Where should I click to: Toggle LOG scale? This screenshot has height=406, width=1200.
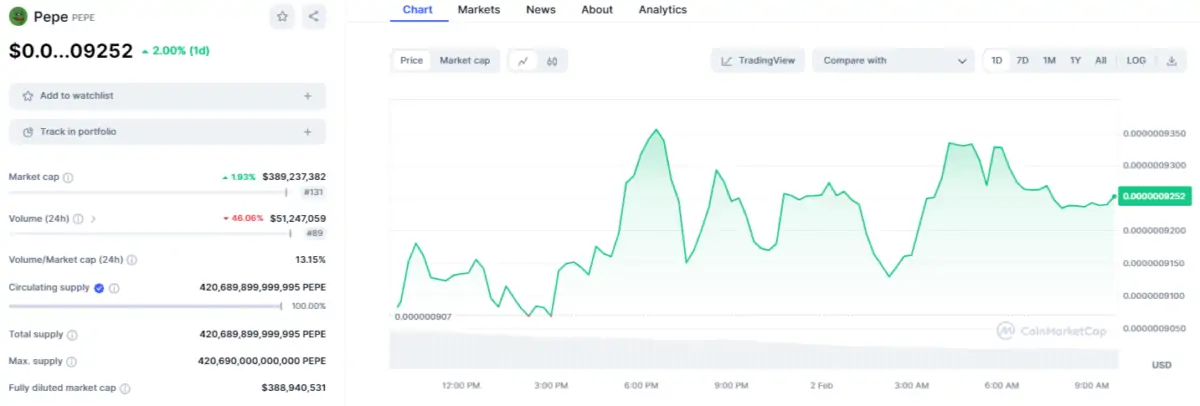click(1136, 61)
